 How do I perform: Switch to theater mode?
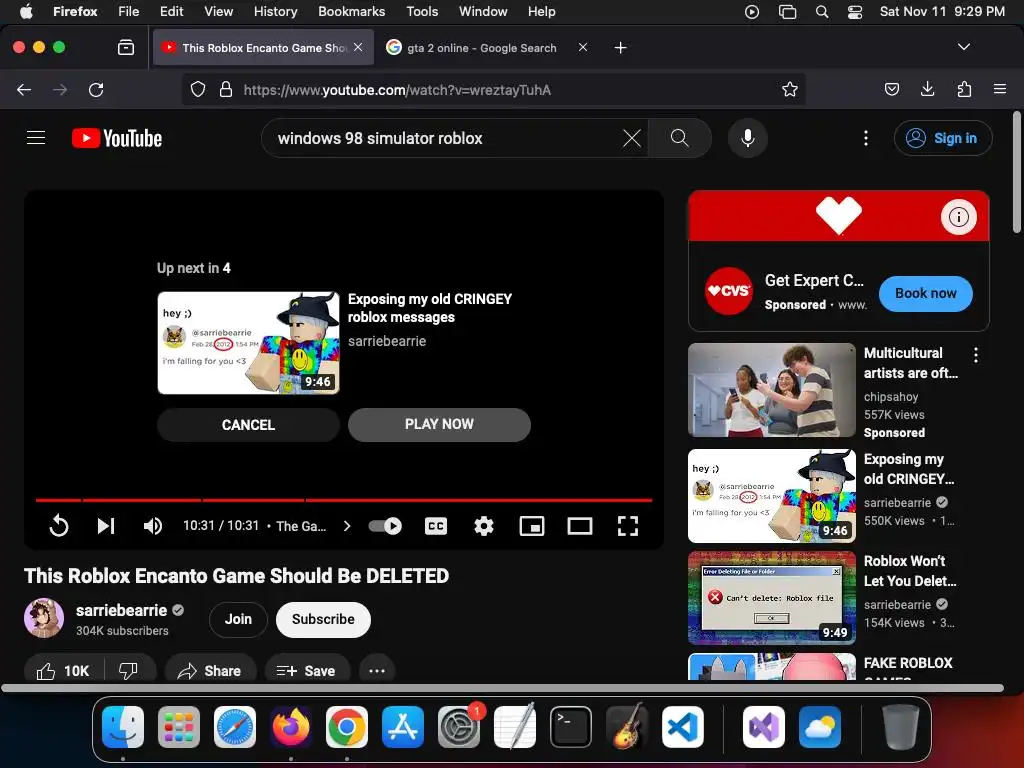[x=580, y=526]
